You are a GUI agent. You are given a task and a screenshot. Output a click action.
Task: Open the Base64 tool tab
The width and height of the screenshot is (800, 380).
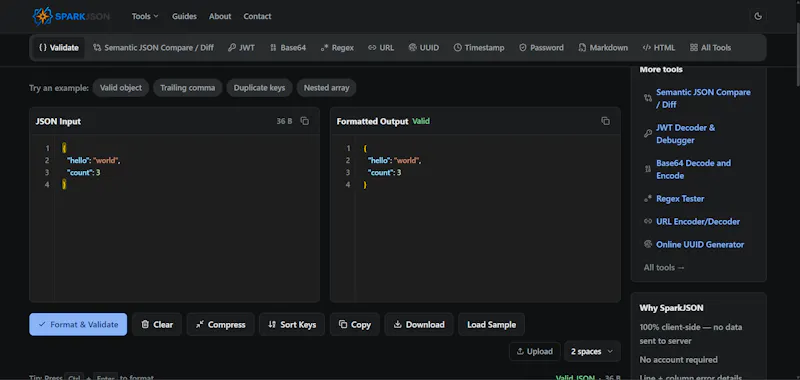click(288, 48)
